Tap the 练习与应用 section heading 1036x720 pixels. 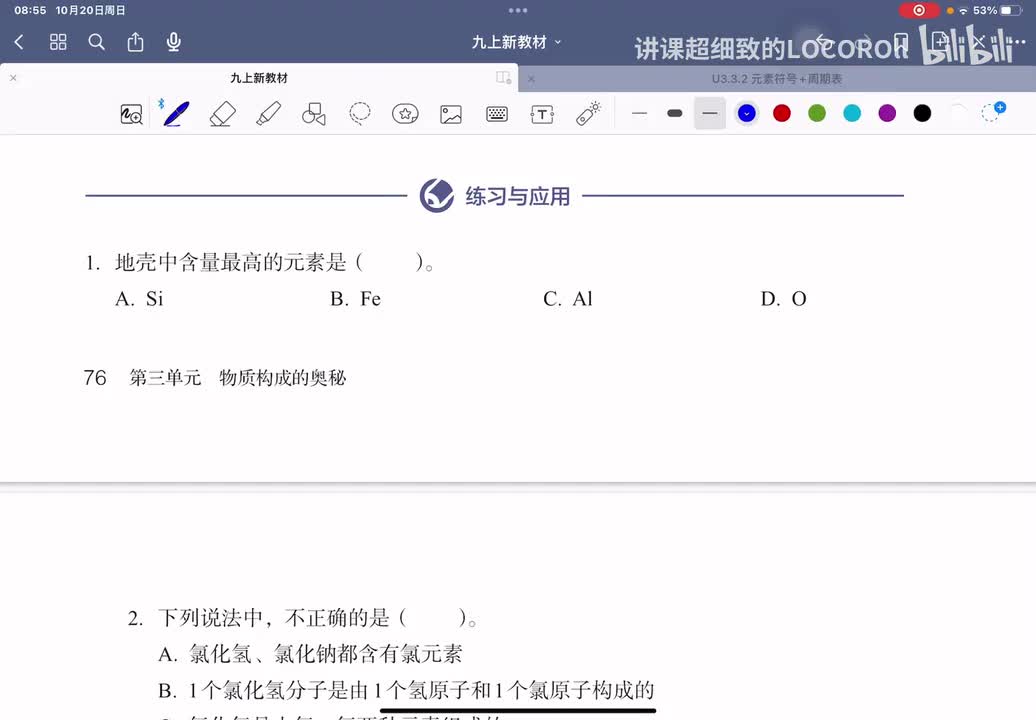pyautogui.click(x=517, y=196)
